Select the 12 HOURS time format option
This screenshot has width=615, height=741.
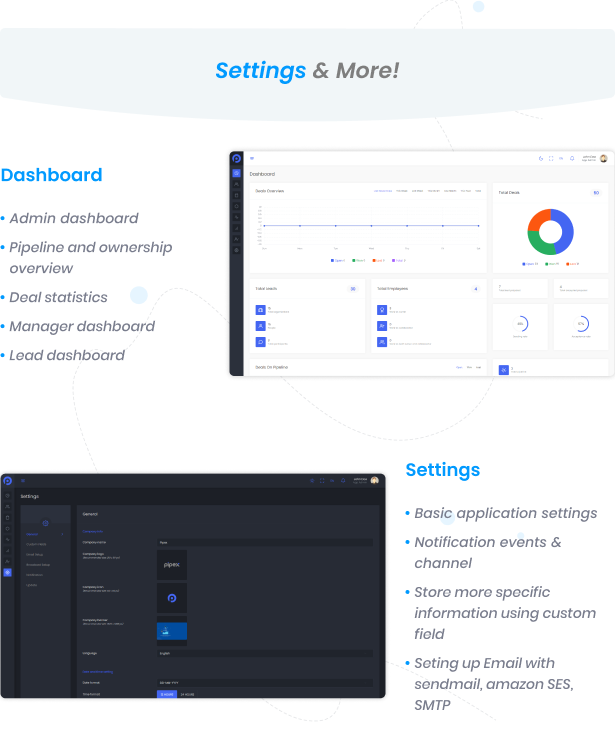(168, 693)
